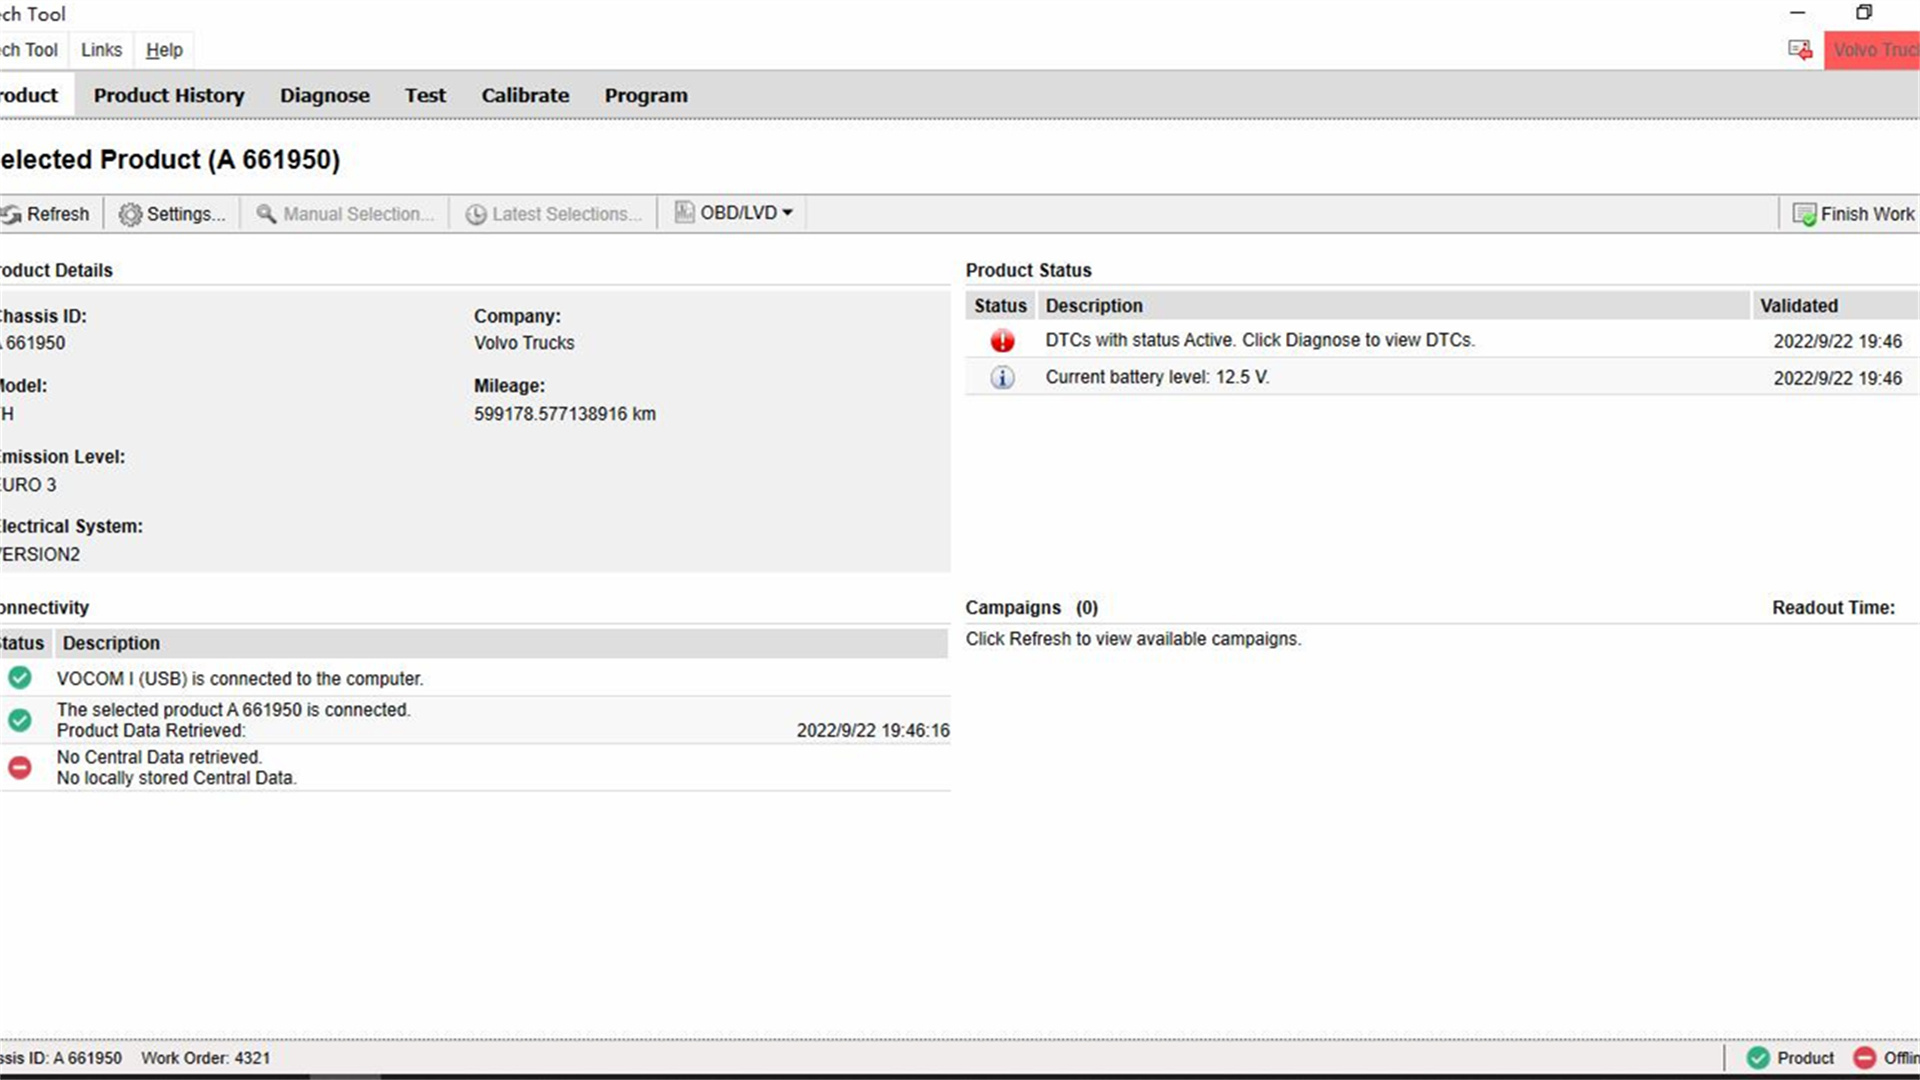Select the DTCs with status Active row
The height and width of the screenshot is (1080, 1920).
(x=1442, y=341)
